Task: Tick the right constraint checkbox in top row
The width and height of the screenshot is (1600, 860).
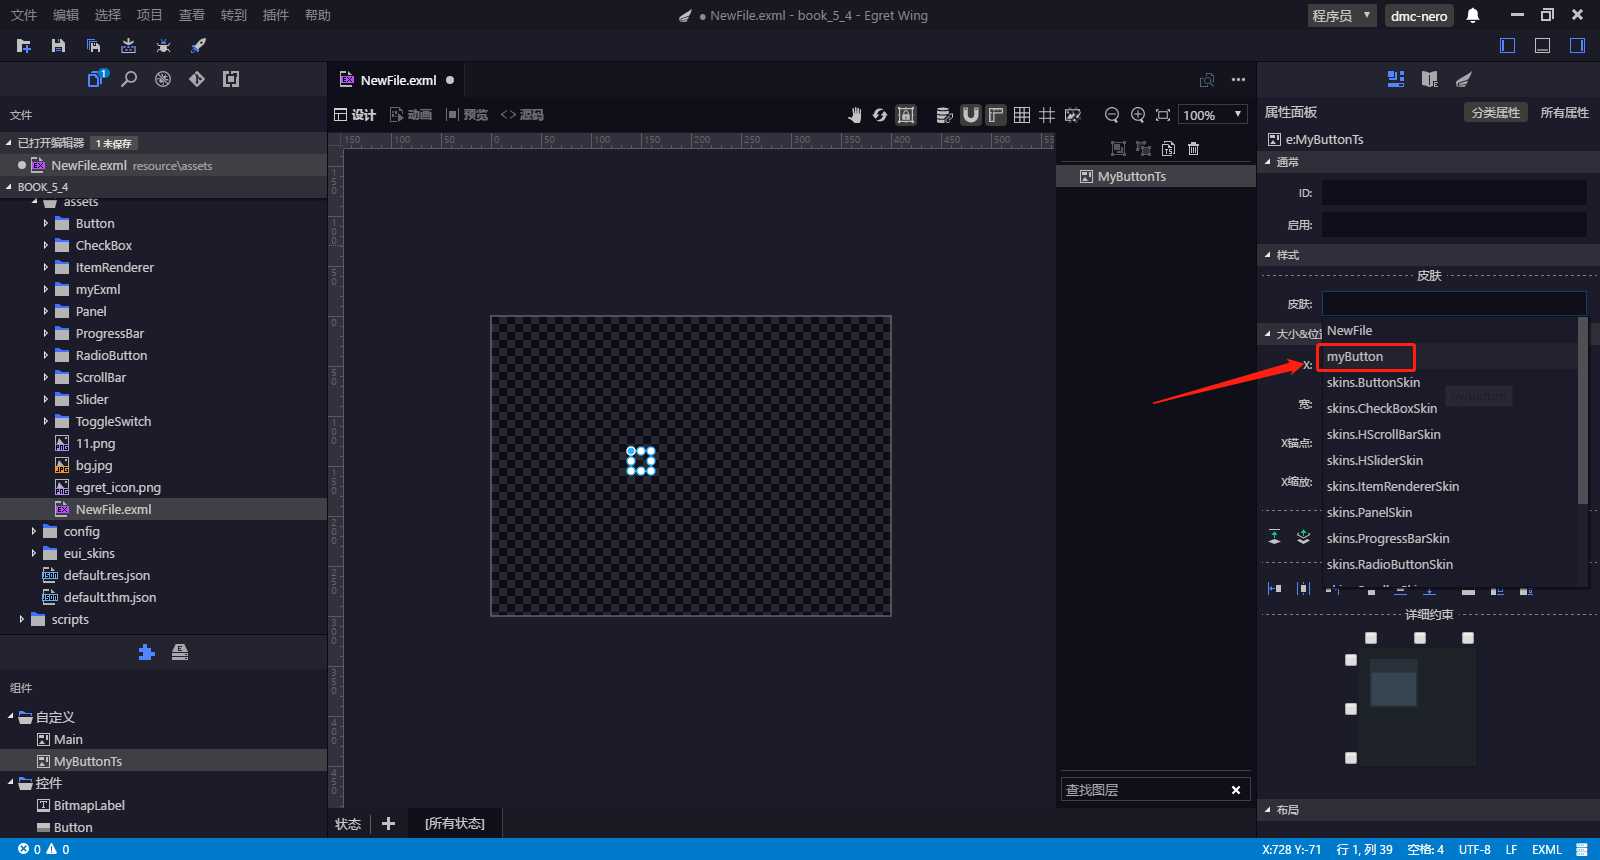Action: pos(1468,638)
